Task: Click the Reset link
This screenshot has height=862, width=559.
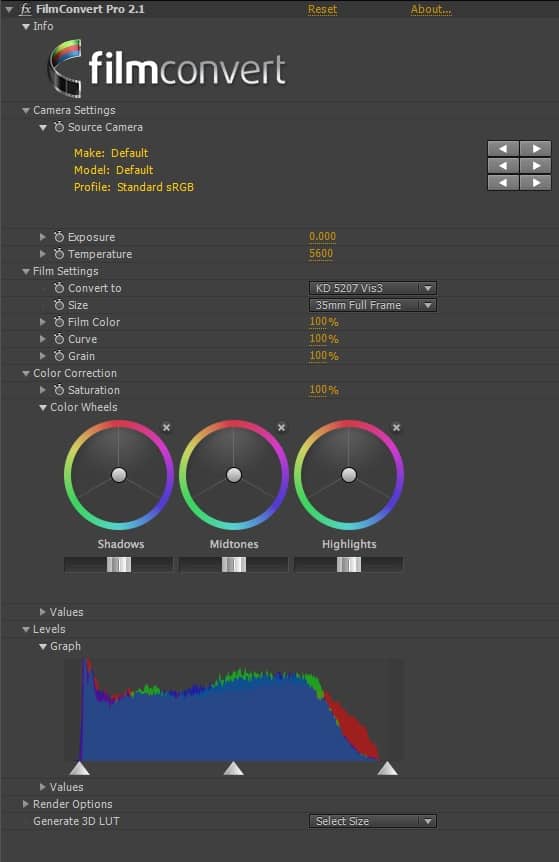Action: pyautogui.click(x=322, y=9)
